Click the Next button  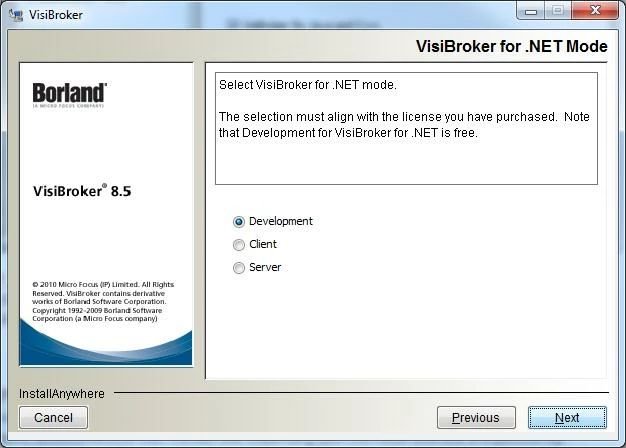[x=567, y=418]
